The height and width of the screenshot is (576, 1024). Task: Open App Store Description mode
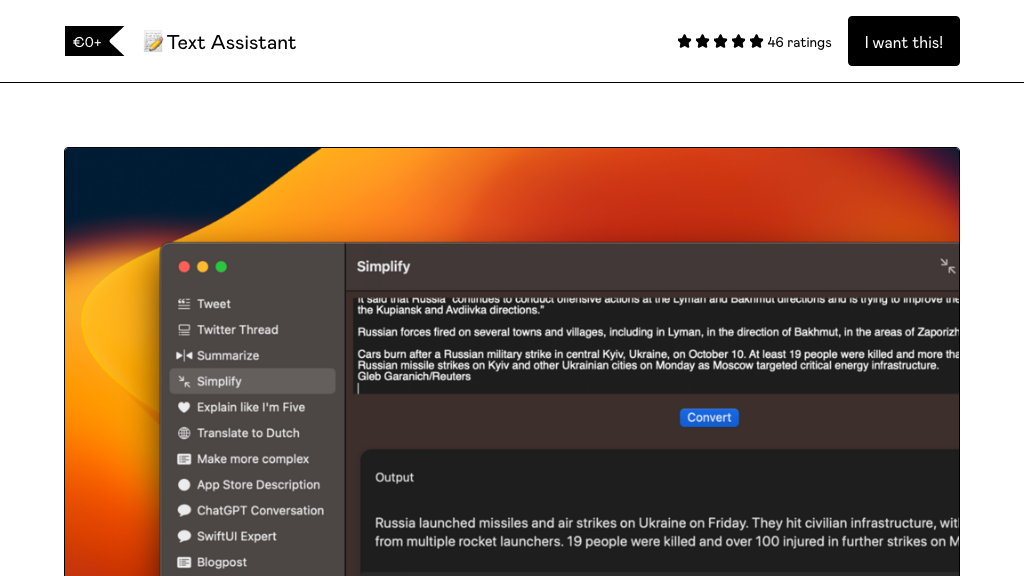[x=258, y=484]
